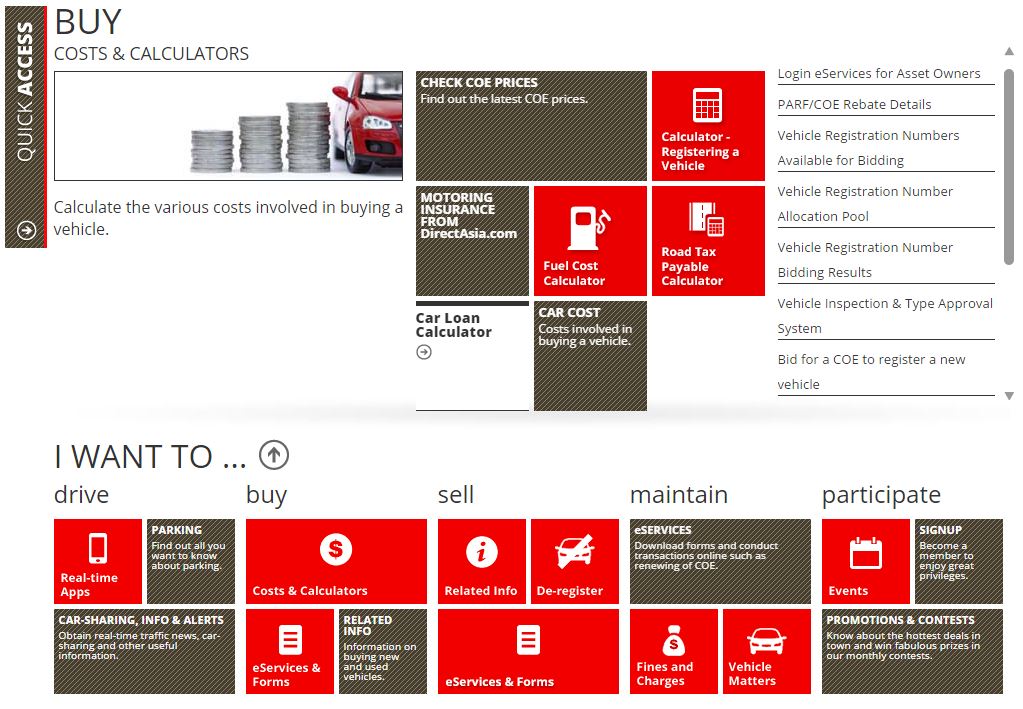Click the up-arrow next to I WANT TO

[274, 455]
